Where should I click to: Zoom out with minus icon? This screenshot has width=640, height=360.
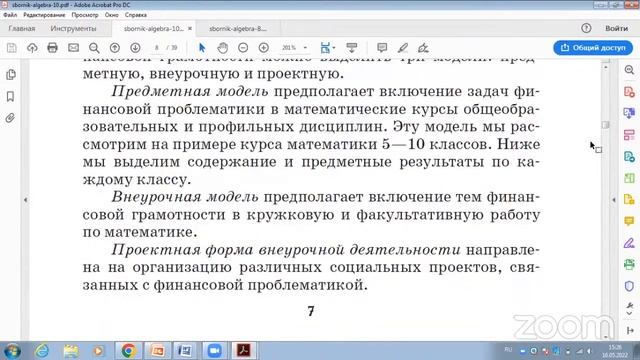click(243, 48)
